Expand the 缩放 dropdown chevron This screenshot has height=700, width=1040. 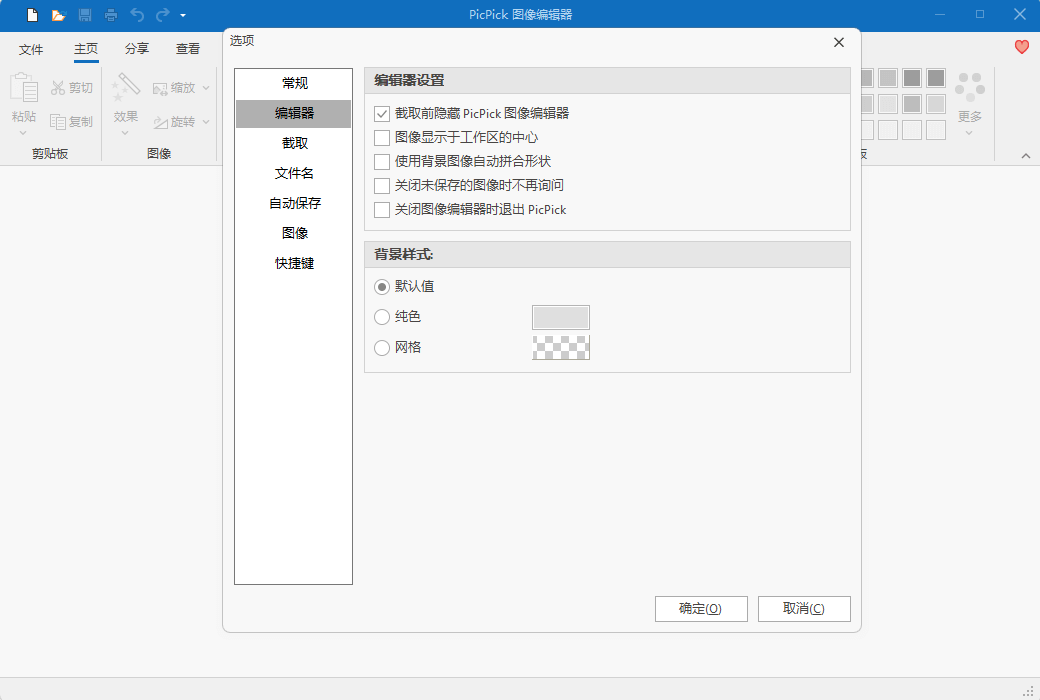pyautogui.click(x=206, y=88)
